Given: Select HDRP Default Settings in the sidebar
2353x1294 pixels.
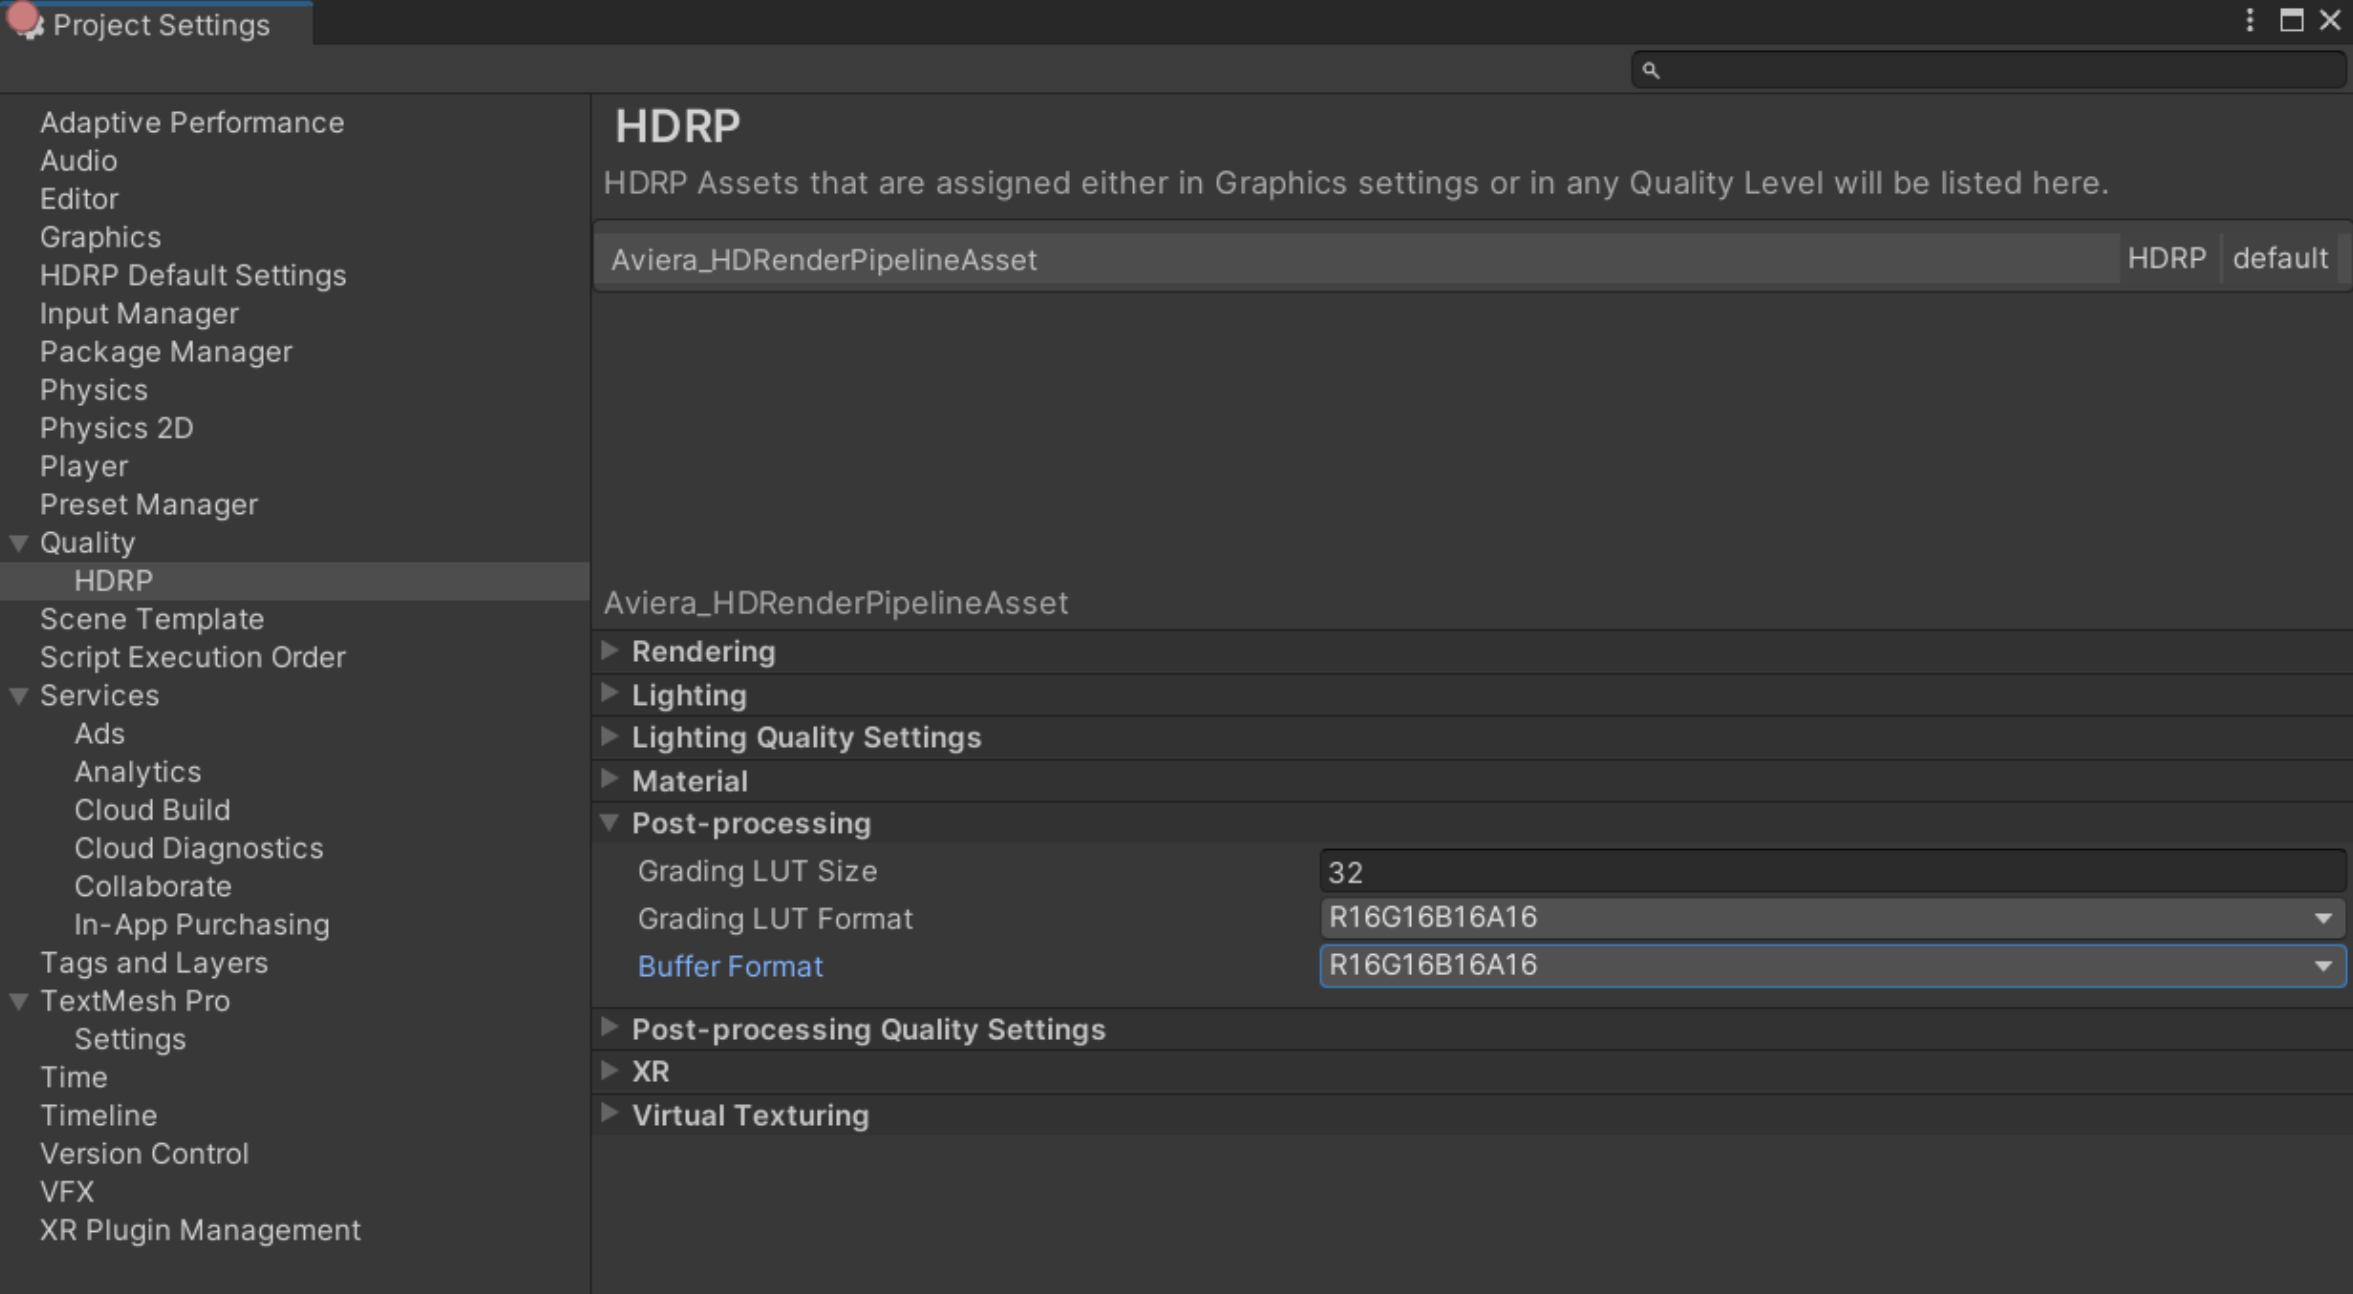Looking at the screenshot, I should click(x=193, y=275).
